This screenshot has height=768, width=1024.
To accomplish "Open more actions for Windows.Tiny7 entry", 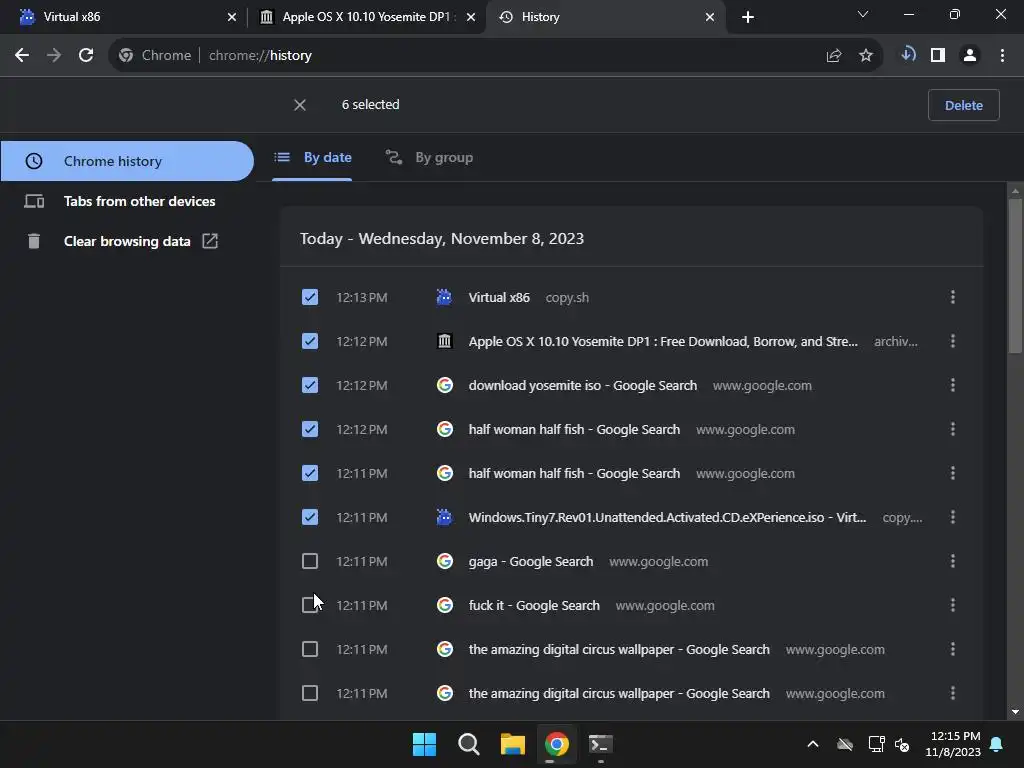I will tap(953, 517).
